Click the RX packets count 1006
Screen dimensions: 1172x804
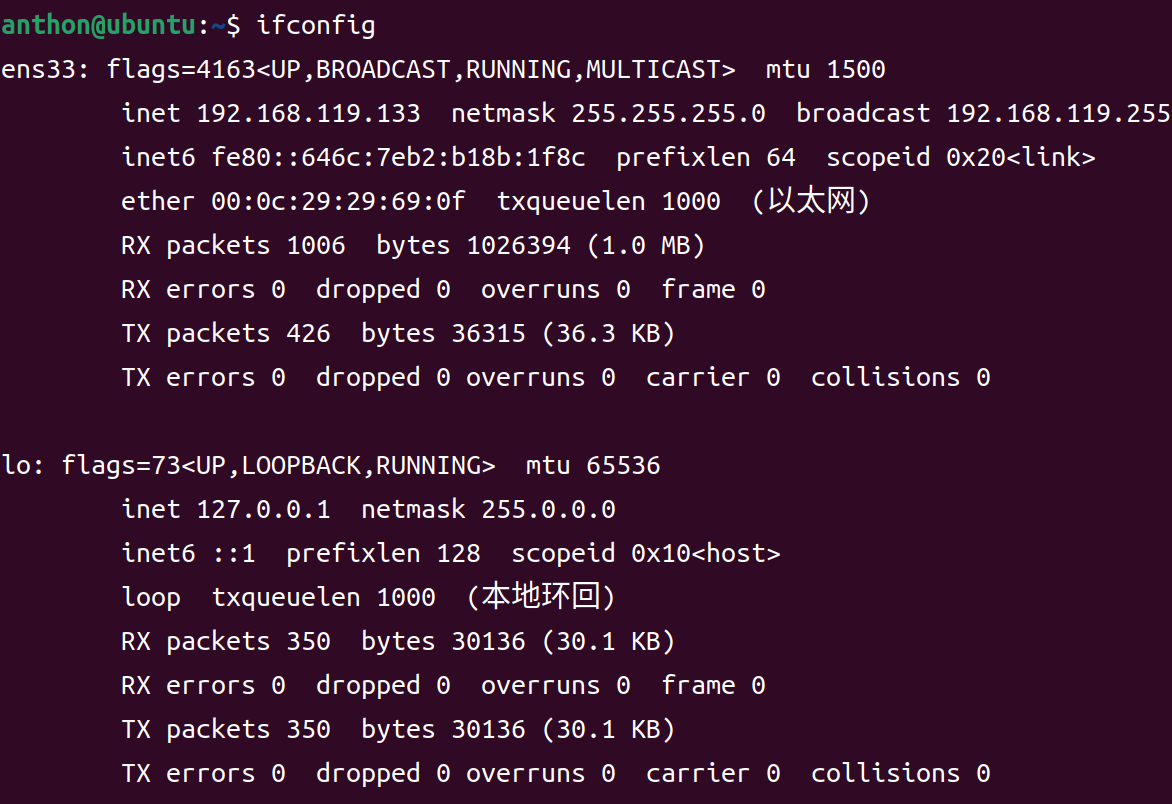(316, 246)
